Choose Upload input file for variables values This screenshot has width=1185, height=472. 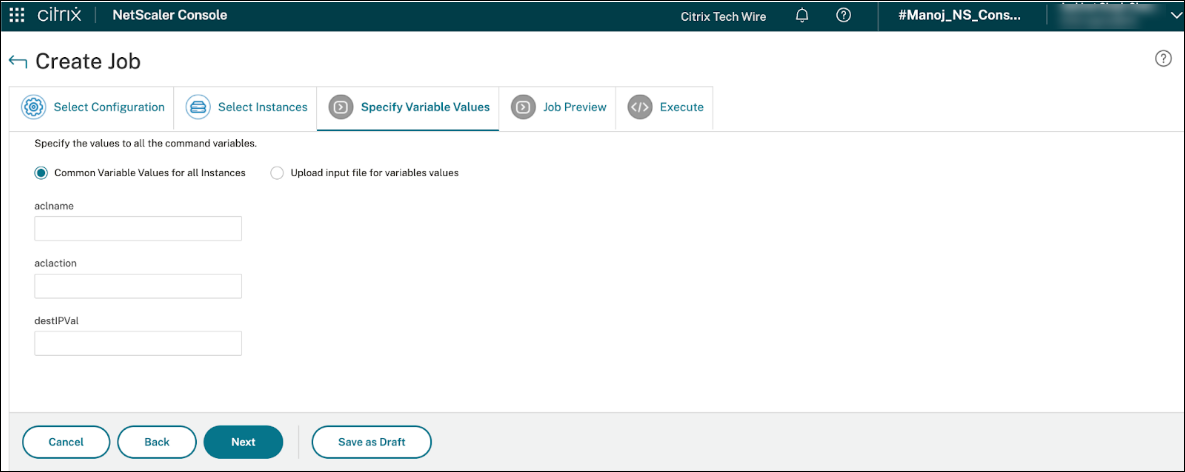(277, 173)
